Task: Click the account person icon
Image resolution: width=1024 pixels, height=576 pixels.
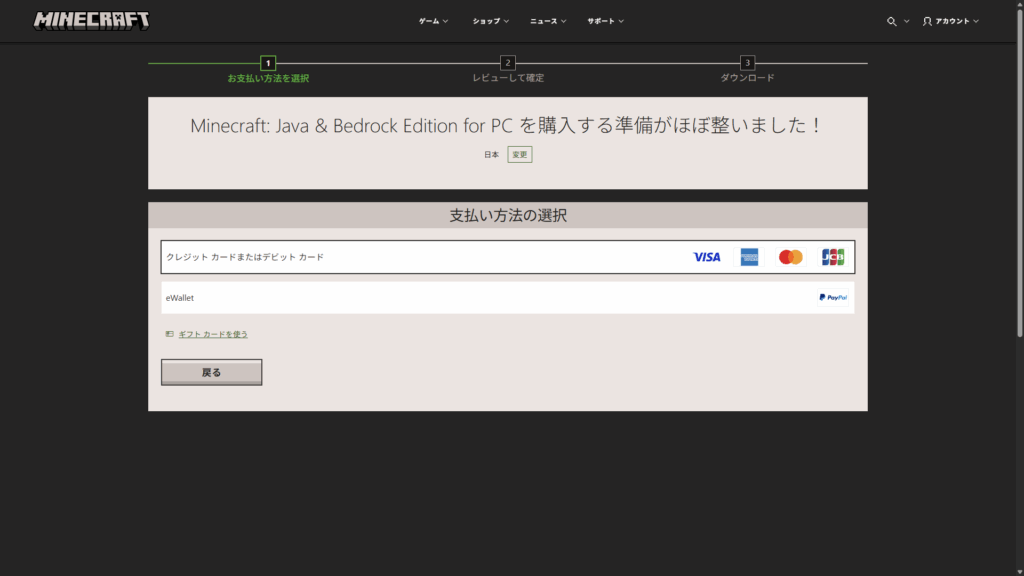Action: (x=927, y=22)
